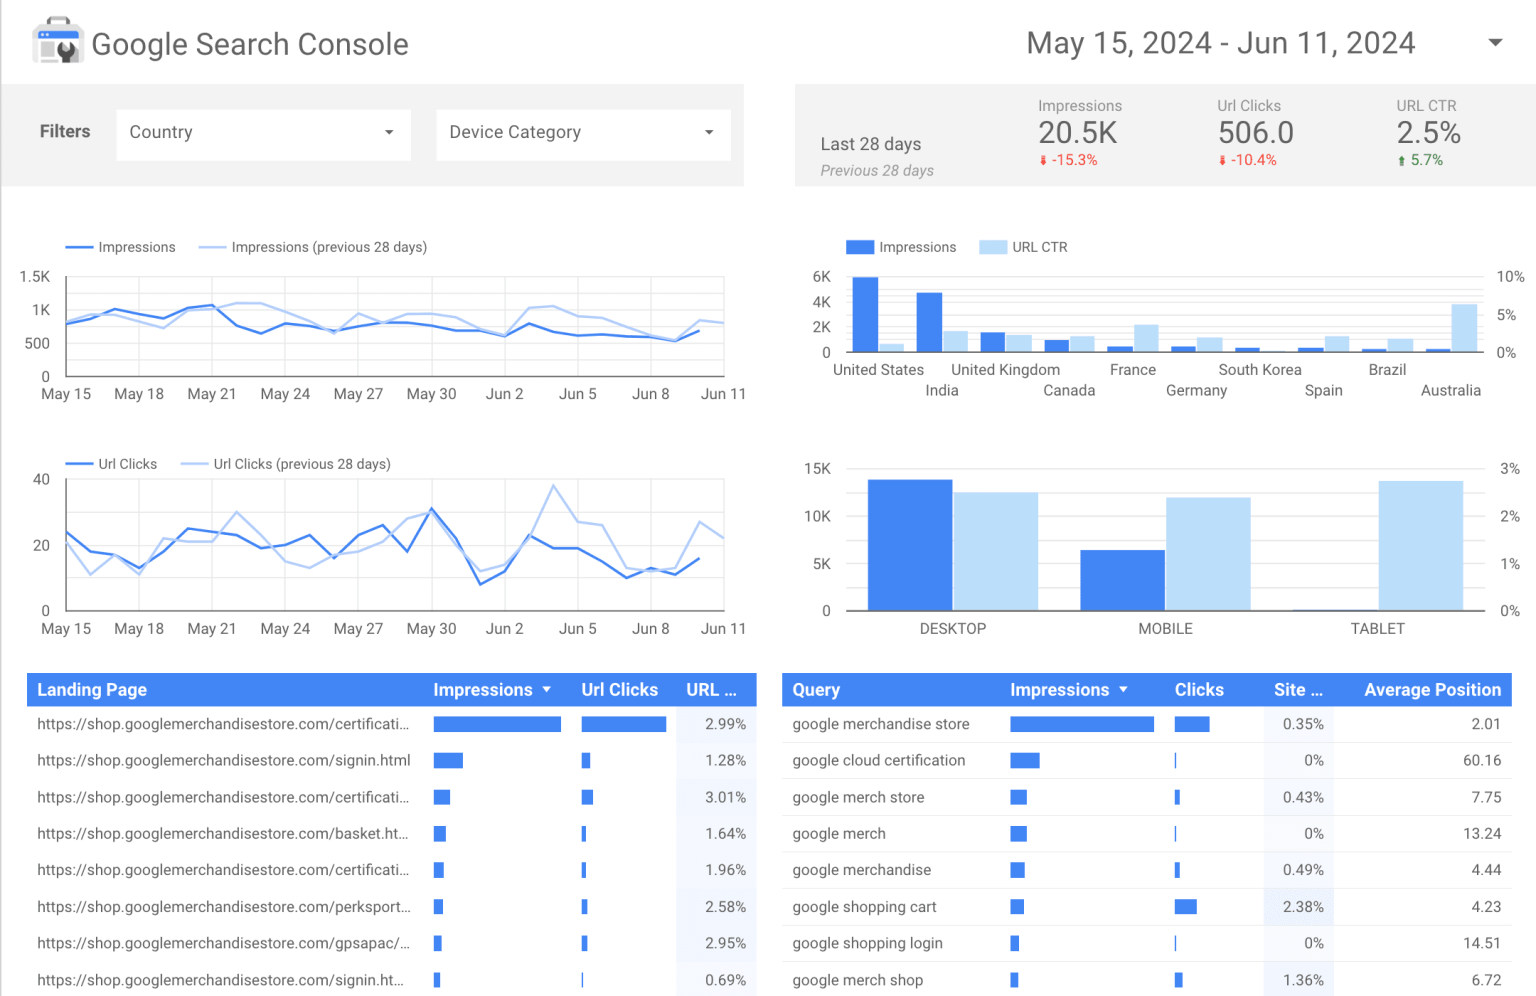1536x996 pixels.
Task: Click the DESKTOP impressions bar
Action: 909,543
